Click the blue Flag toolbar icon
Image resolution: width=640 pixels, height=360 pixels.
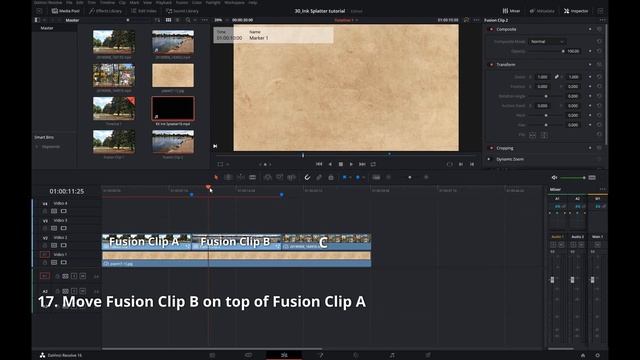[x=344, y=178]
